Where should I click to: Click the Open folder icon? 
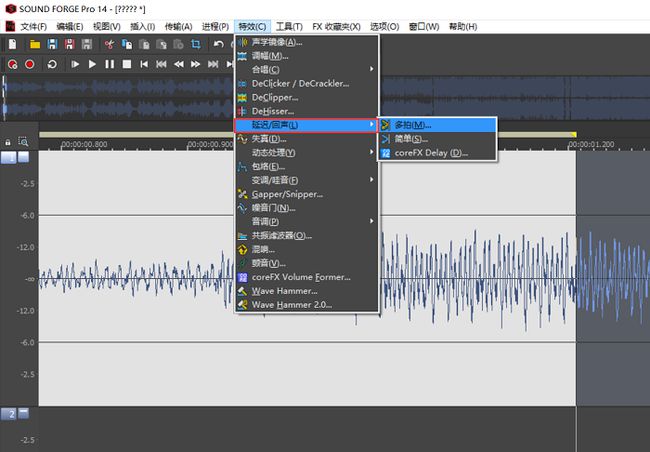[35, 44]
